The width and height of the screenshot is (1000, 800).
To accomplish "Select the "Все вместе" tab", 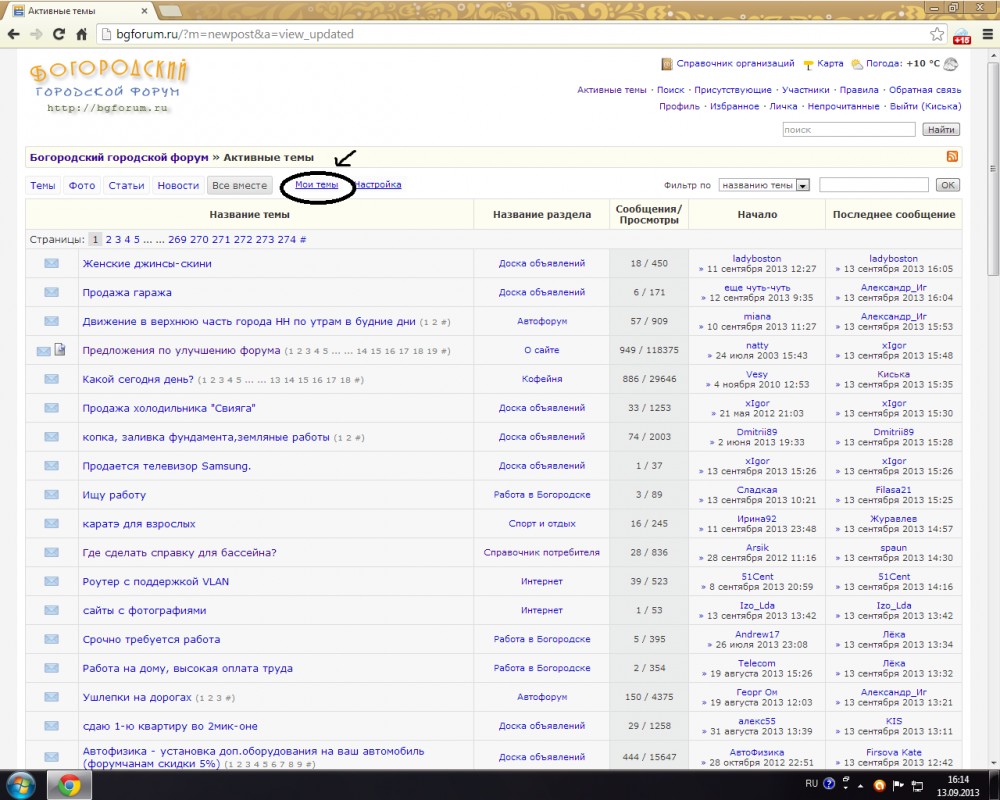I will (240, 186).
